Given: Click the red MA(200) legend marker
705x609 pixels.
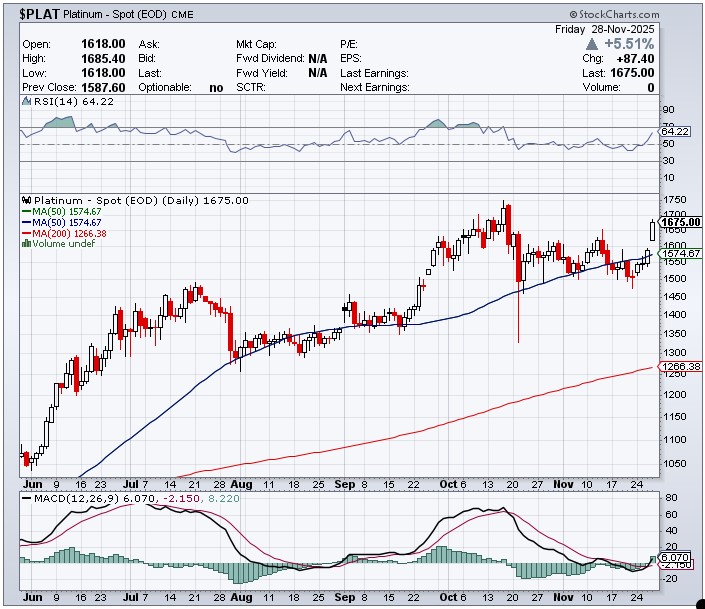Looking at the screenshot, I should (x=27, y=233).
